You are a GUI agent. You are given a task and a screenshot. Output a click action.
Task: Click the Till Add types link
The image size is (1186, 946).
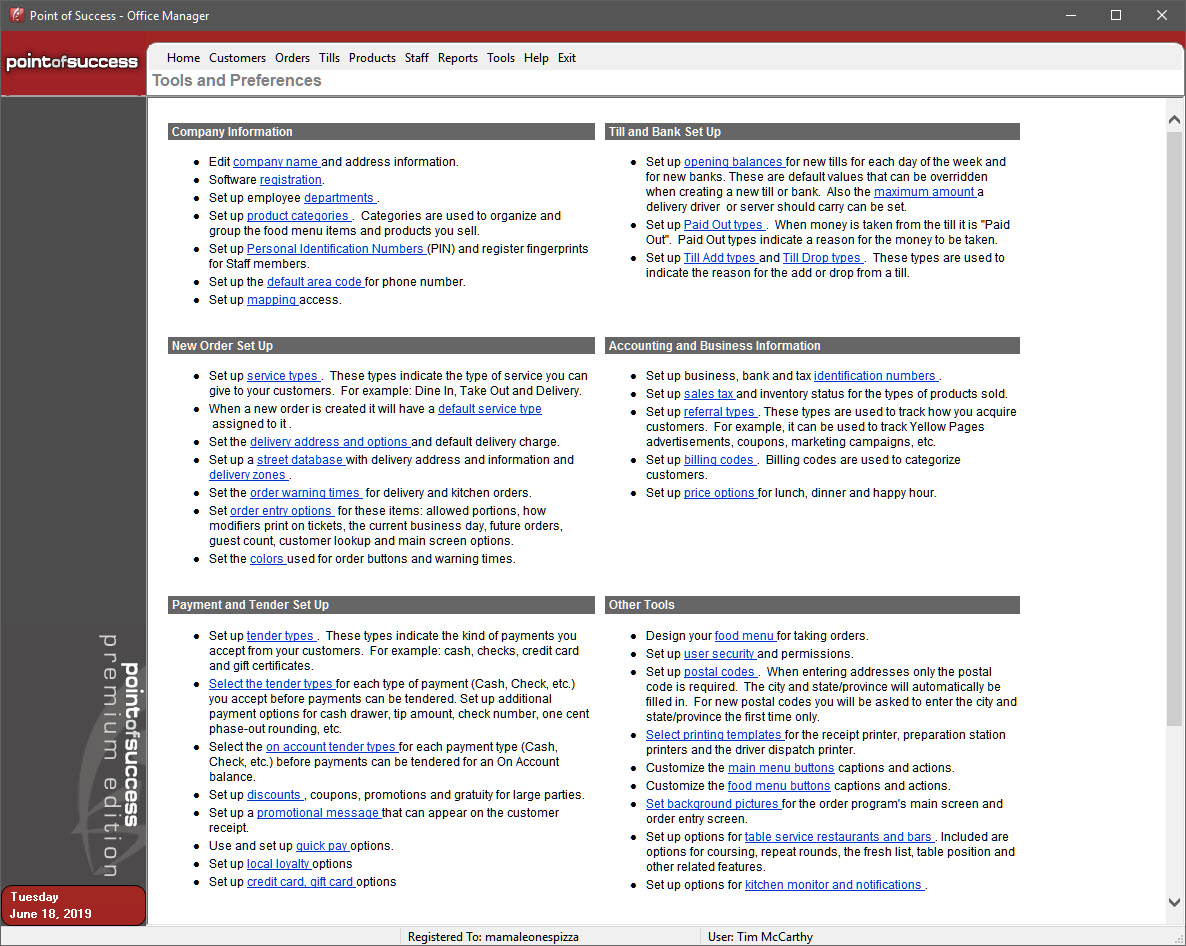(720, 258)
